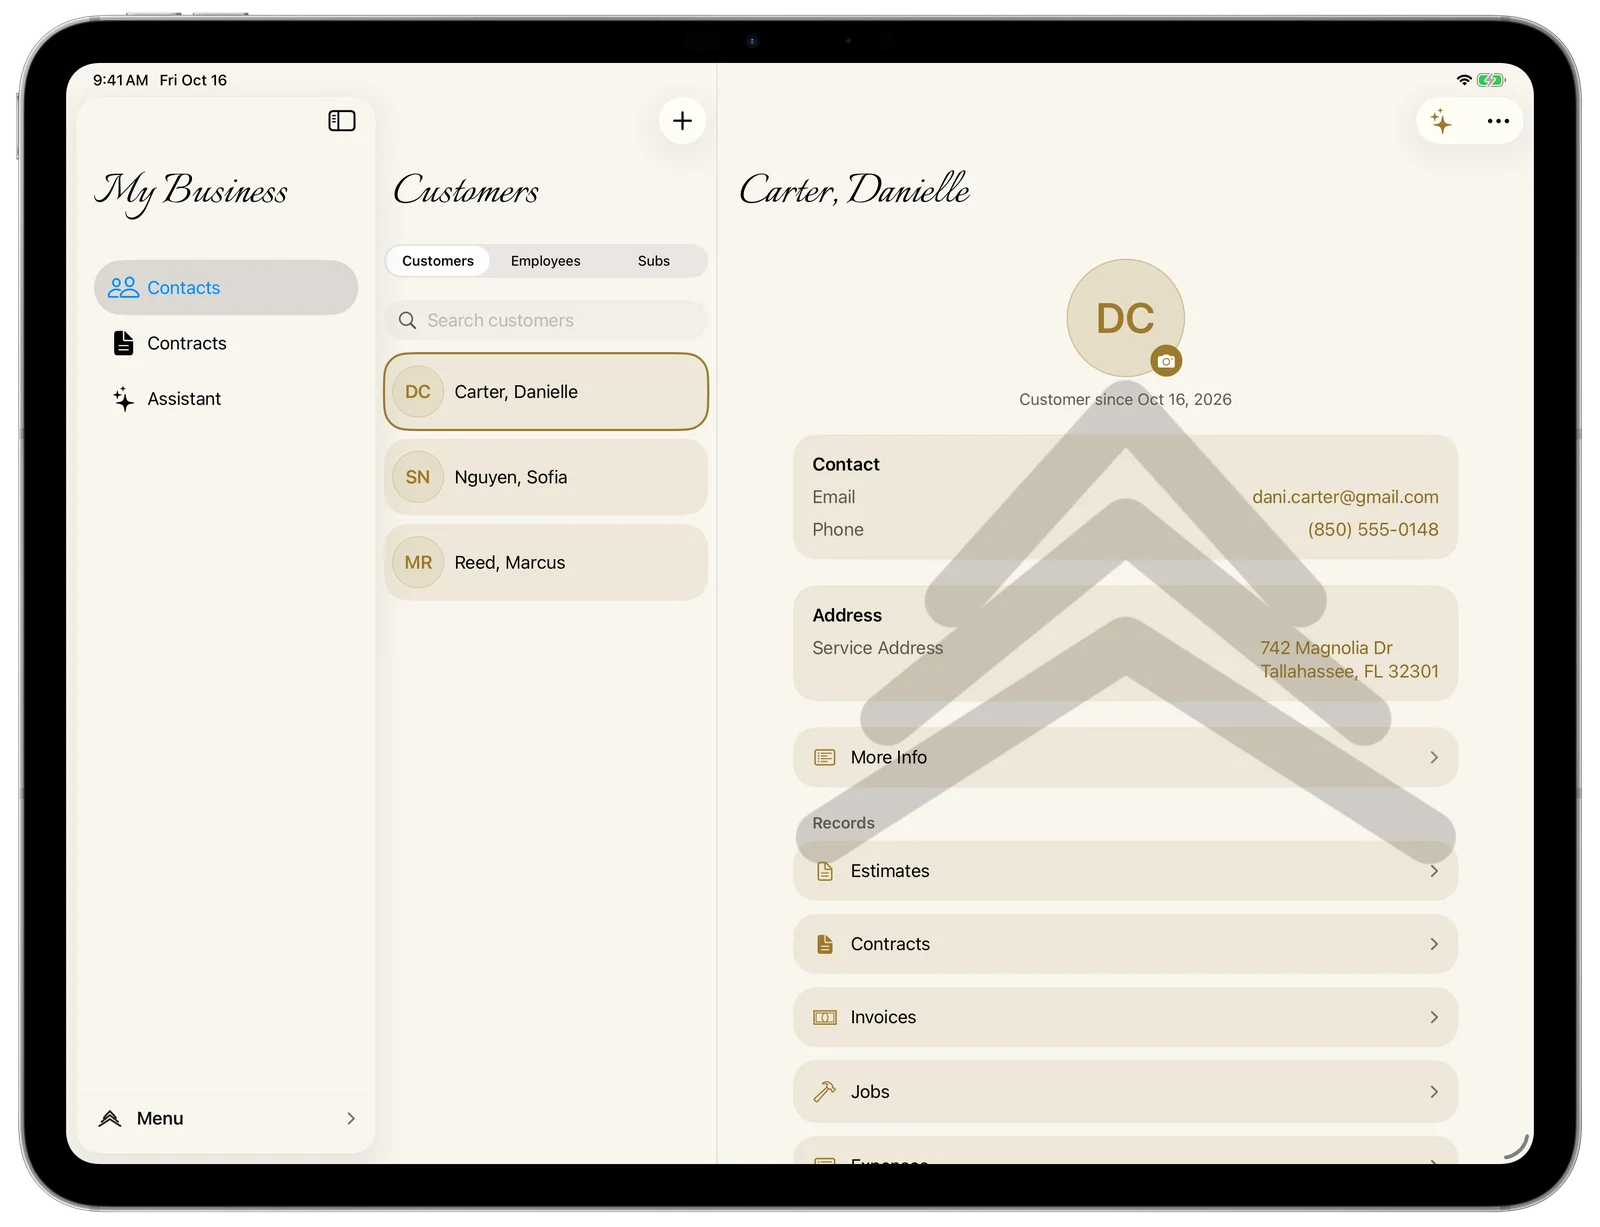Screen dimensions: 1600x1227
Task: Click the MR avatar for Reed
Action: point(418,563)
